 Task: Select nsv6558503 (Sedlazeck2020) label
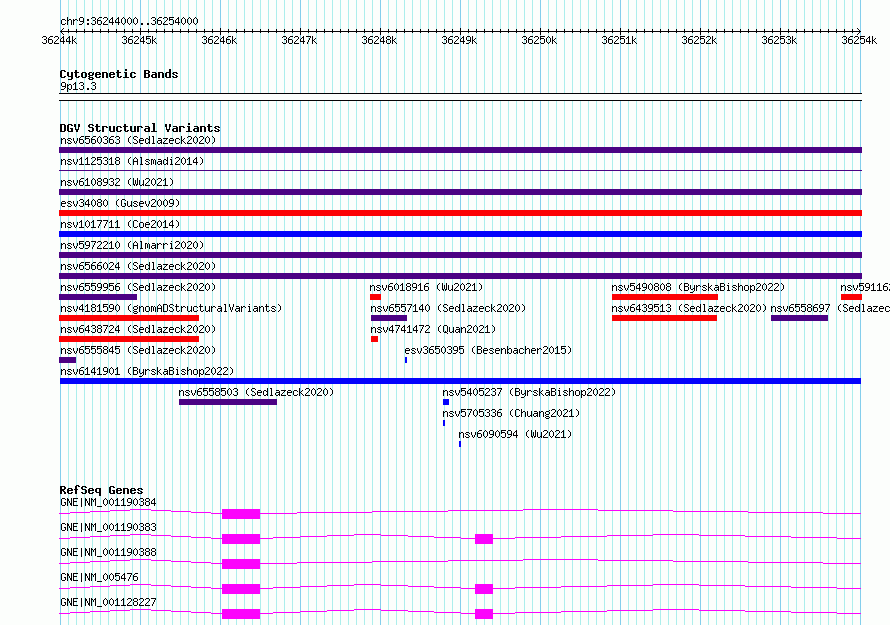256,392
